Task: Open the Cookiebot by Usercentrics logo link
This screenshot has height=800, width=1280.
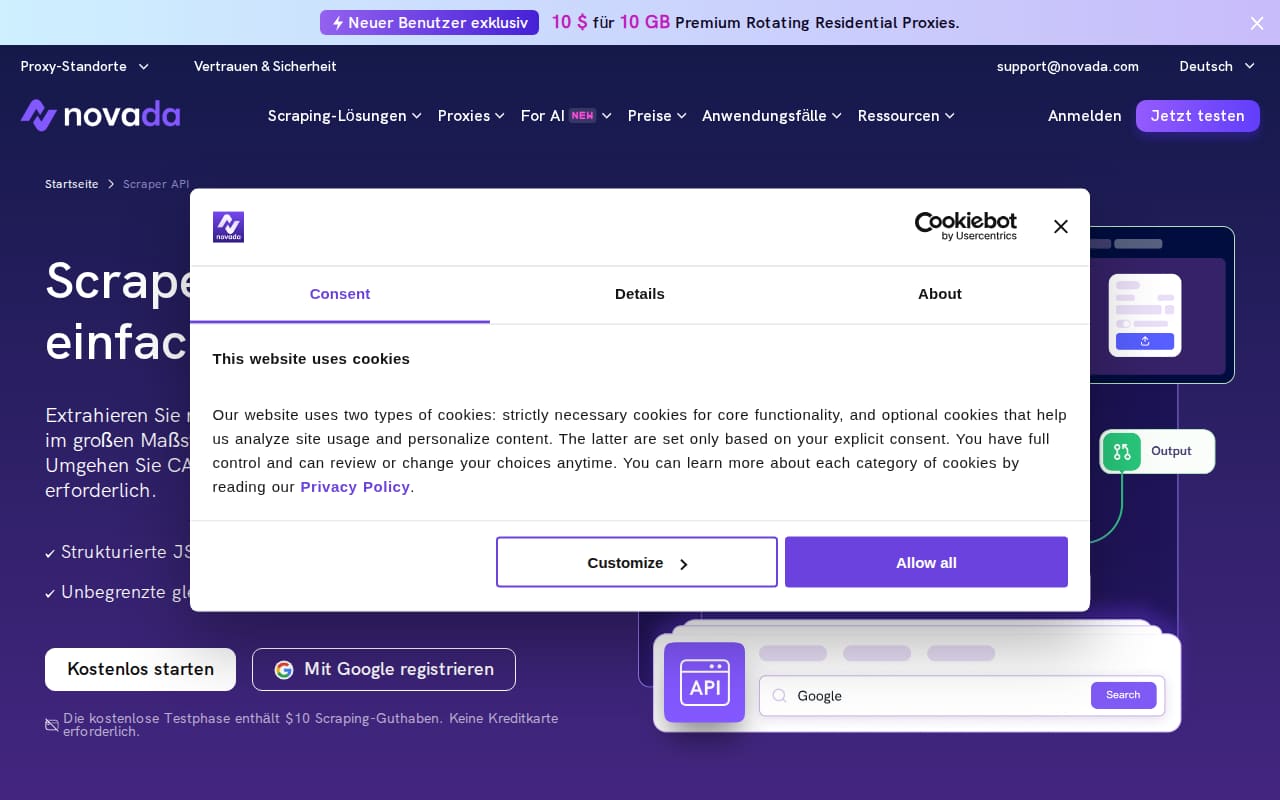Action: (x=966, y=226)
